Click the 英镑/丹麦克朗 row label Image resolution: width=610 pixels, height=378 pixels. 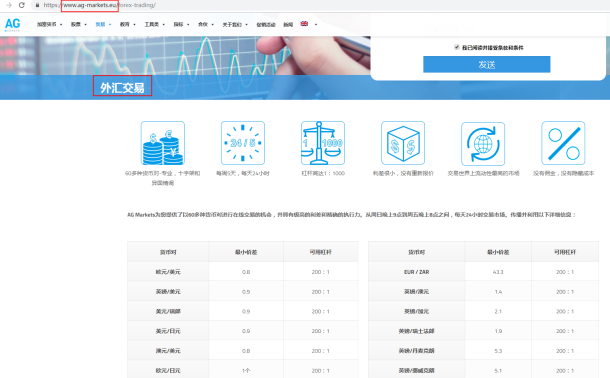pyautogui.click(x=416, y=351)
